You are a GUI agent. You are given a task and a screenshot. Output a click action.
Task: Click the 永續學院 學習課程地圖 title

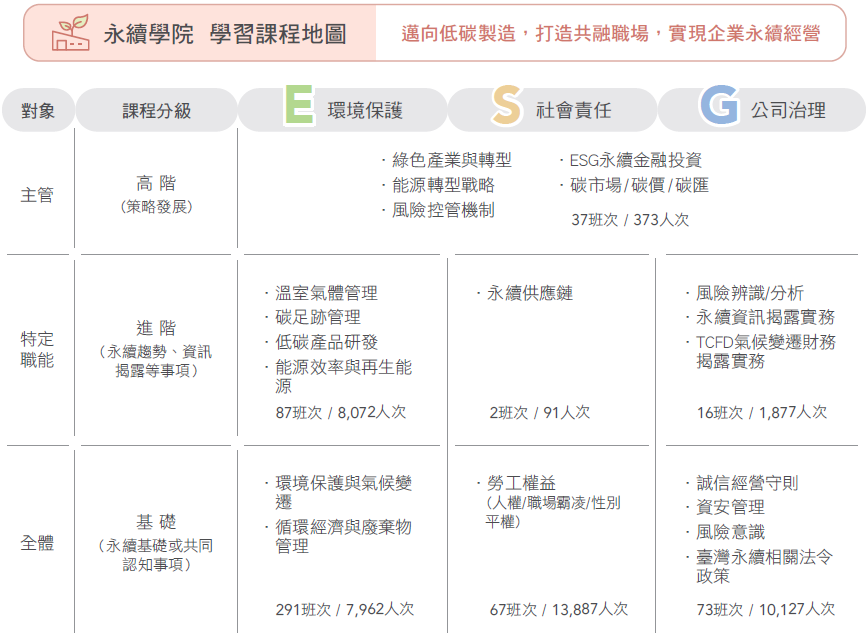click(225, 34)
